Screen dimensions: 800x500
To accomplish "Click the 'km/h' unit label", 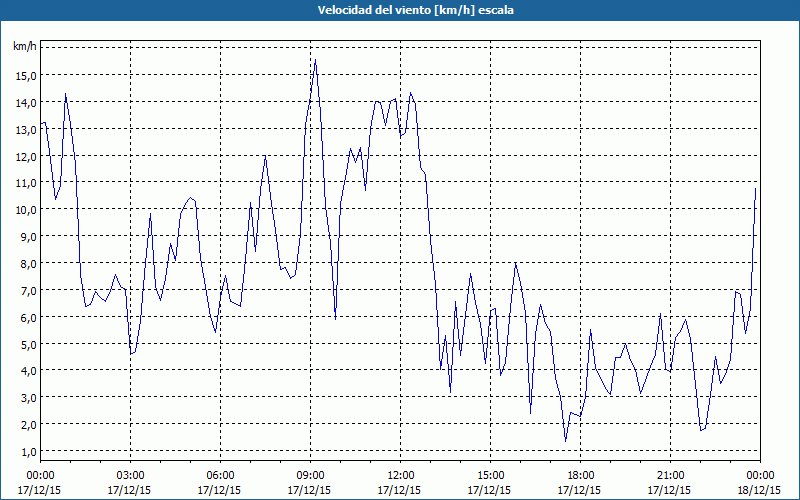I will click(x=25, y=47).
